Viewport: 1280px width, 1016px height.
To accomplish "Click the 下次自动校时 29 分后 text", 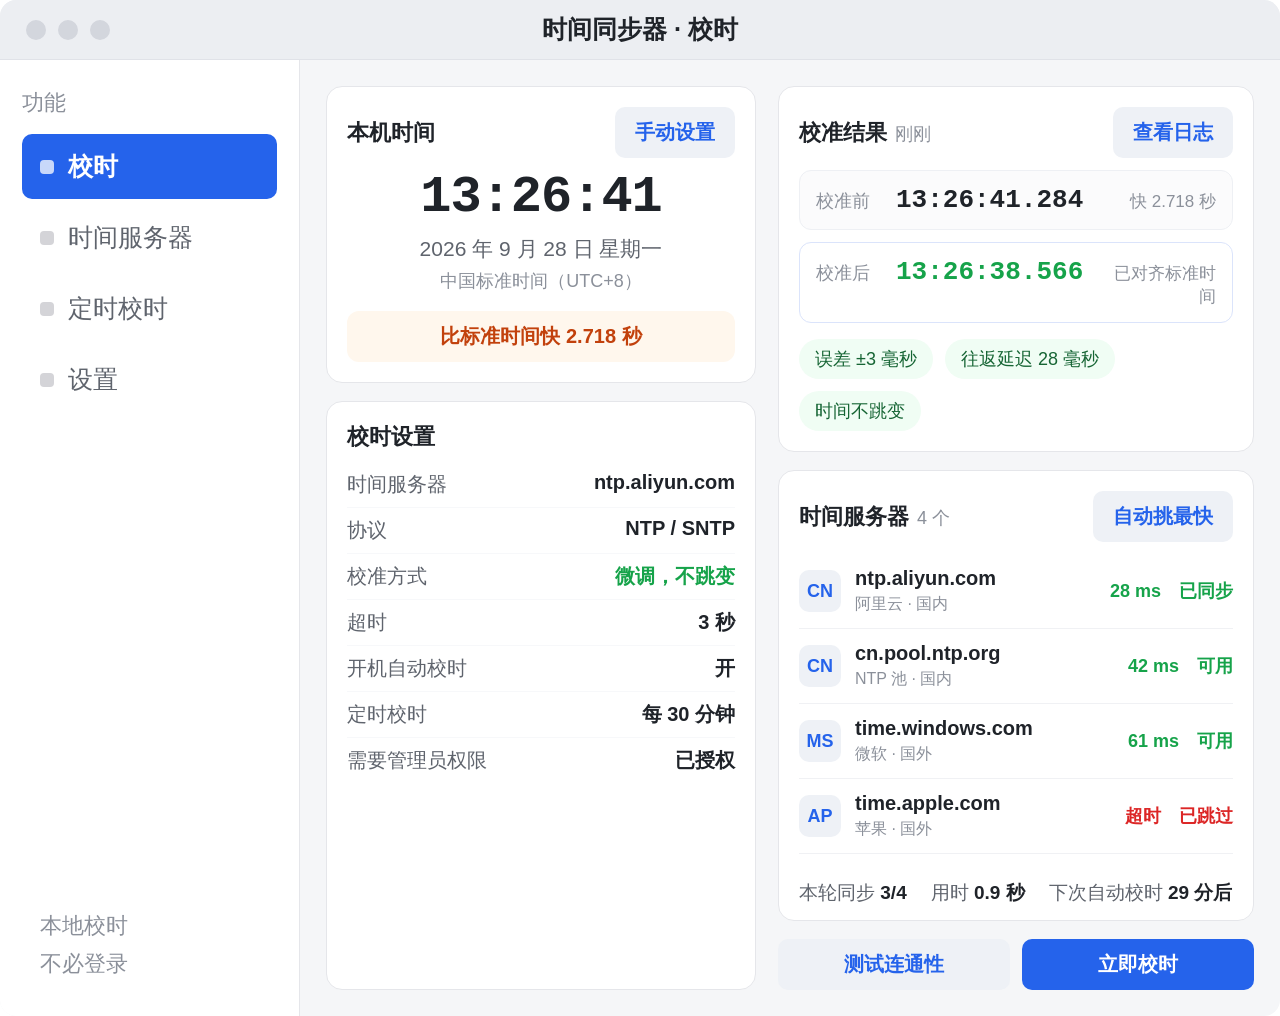I will coord(1141,893).
